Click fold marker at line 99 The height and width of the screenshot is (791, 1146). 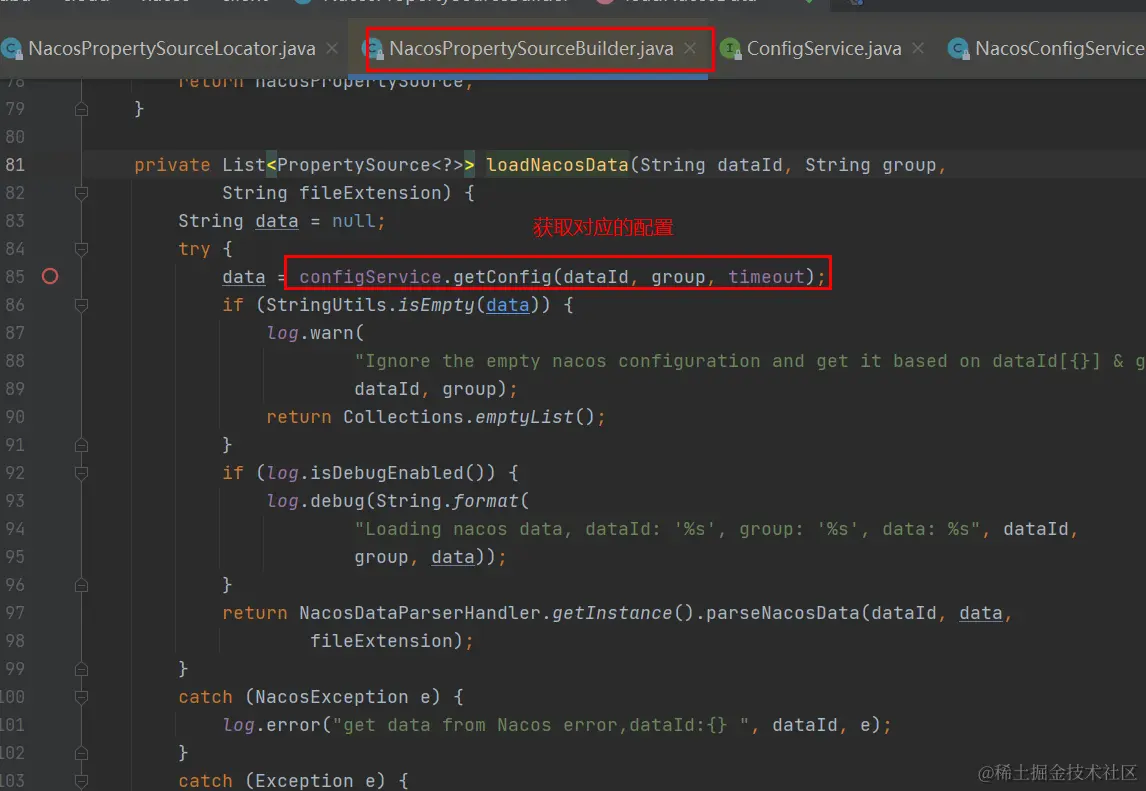81,669
